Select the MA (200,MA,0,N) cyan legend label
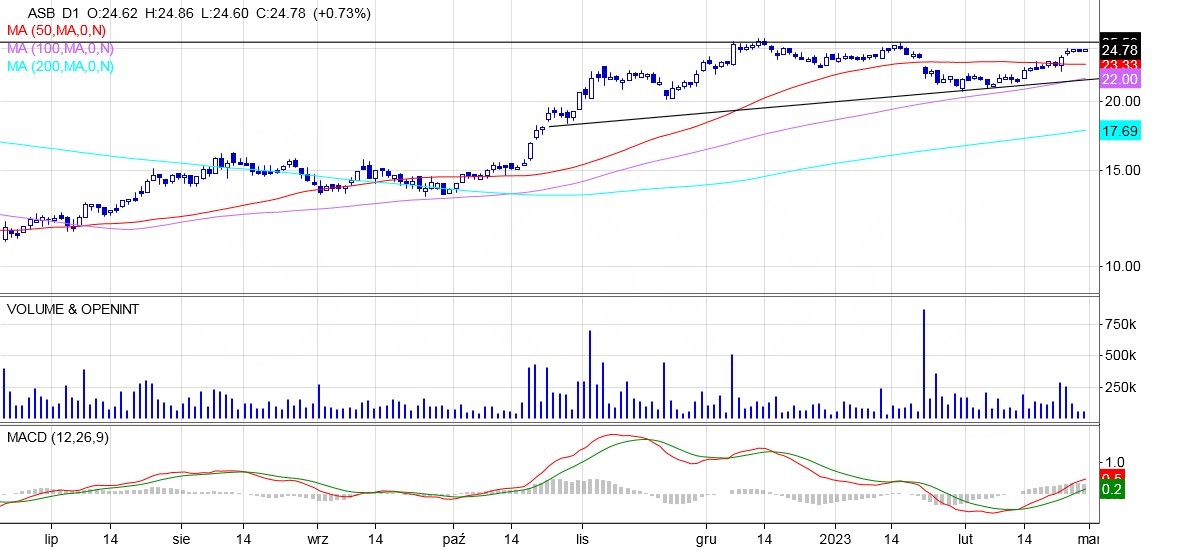 click(x=60, y=66)
